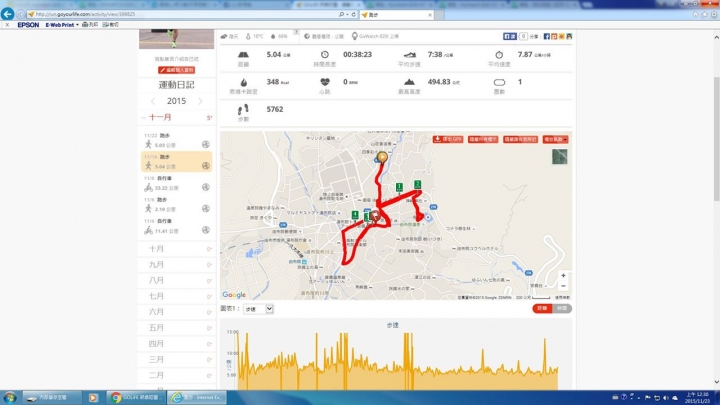The height and width of the screenshot is (405, 720).
Task: Click the footsteps icon beside 5762
Action: click(243, 109)
